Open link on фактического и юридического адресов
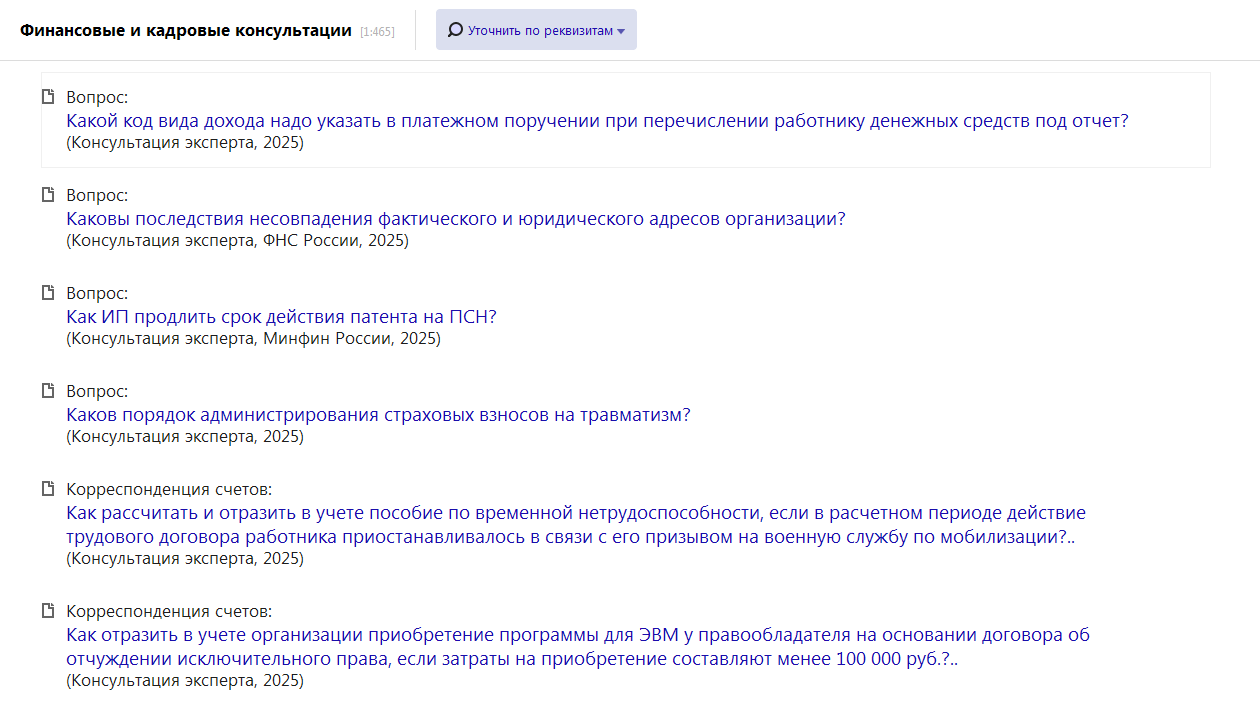 click(x=455, y=219)
